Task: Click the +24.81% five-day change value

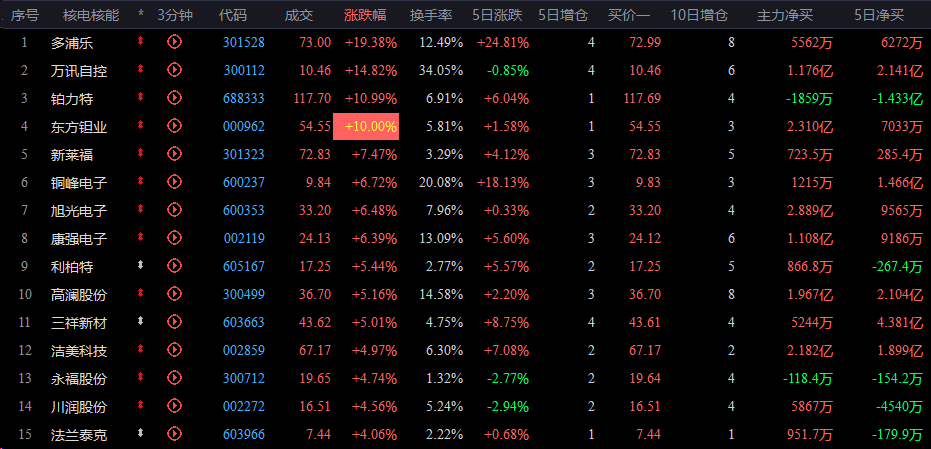Action: click(x=502, y=42)
